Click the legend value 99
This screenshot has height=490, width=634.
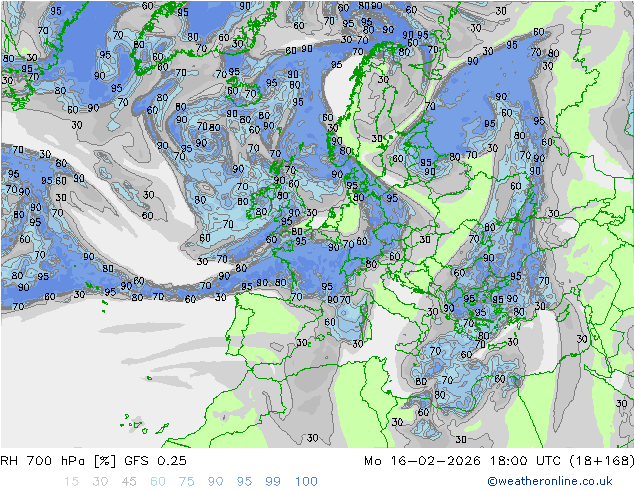pyautogui.click(x=273, y=481)
